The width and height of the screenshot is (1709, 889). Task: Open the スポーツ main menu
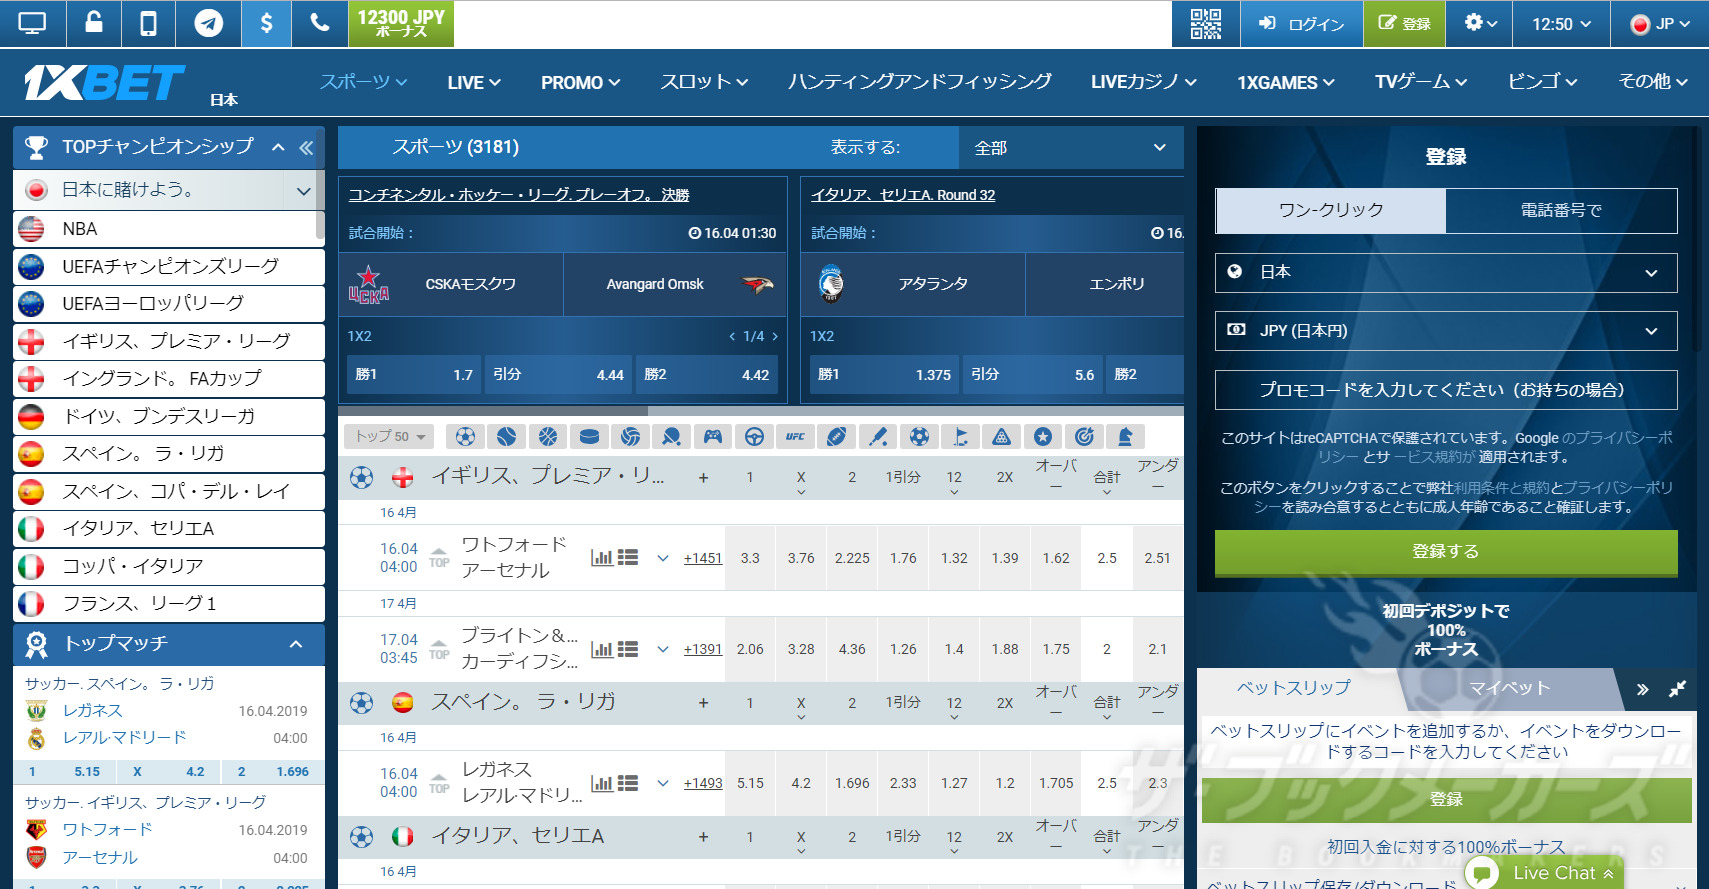[x=363, y=82]
